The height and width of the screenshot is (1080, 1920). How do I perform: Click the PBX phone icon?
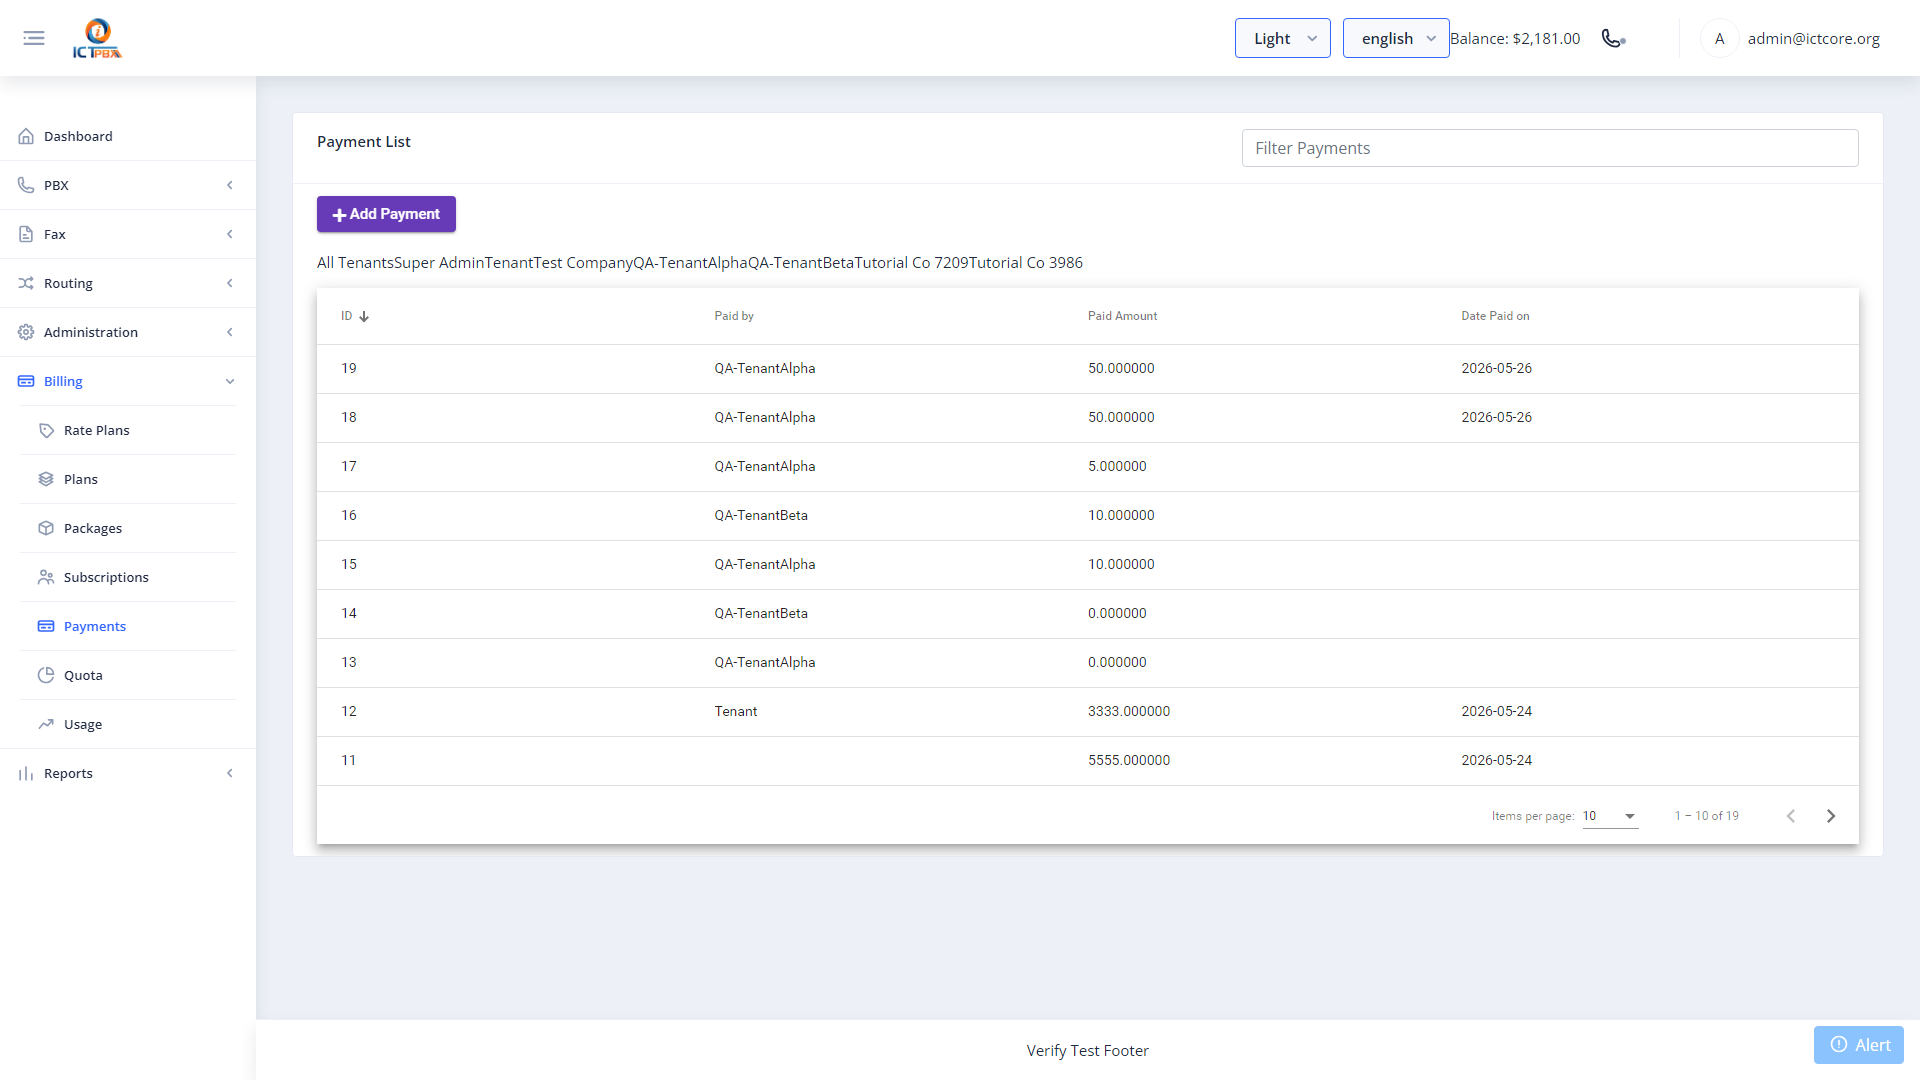(26, 185)
